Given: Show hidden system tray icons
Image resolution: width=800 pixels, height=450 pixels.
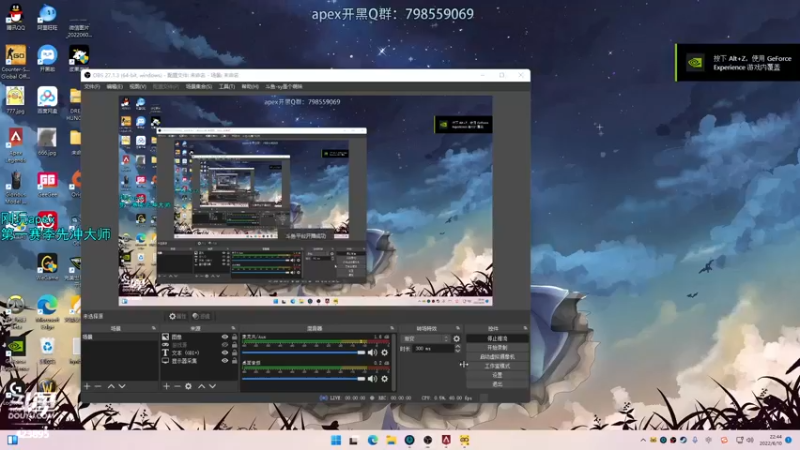Looking at the screenshot, I should click(643, 440).
